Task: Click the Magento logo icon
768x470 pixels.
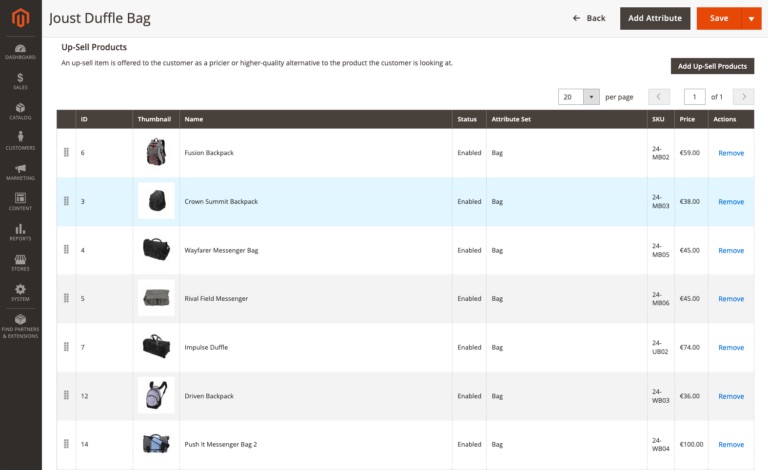Action: point(20,18)
